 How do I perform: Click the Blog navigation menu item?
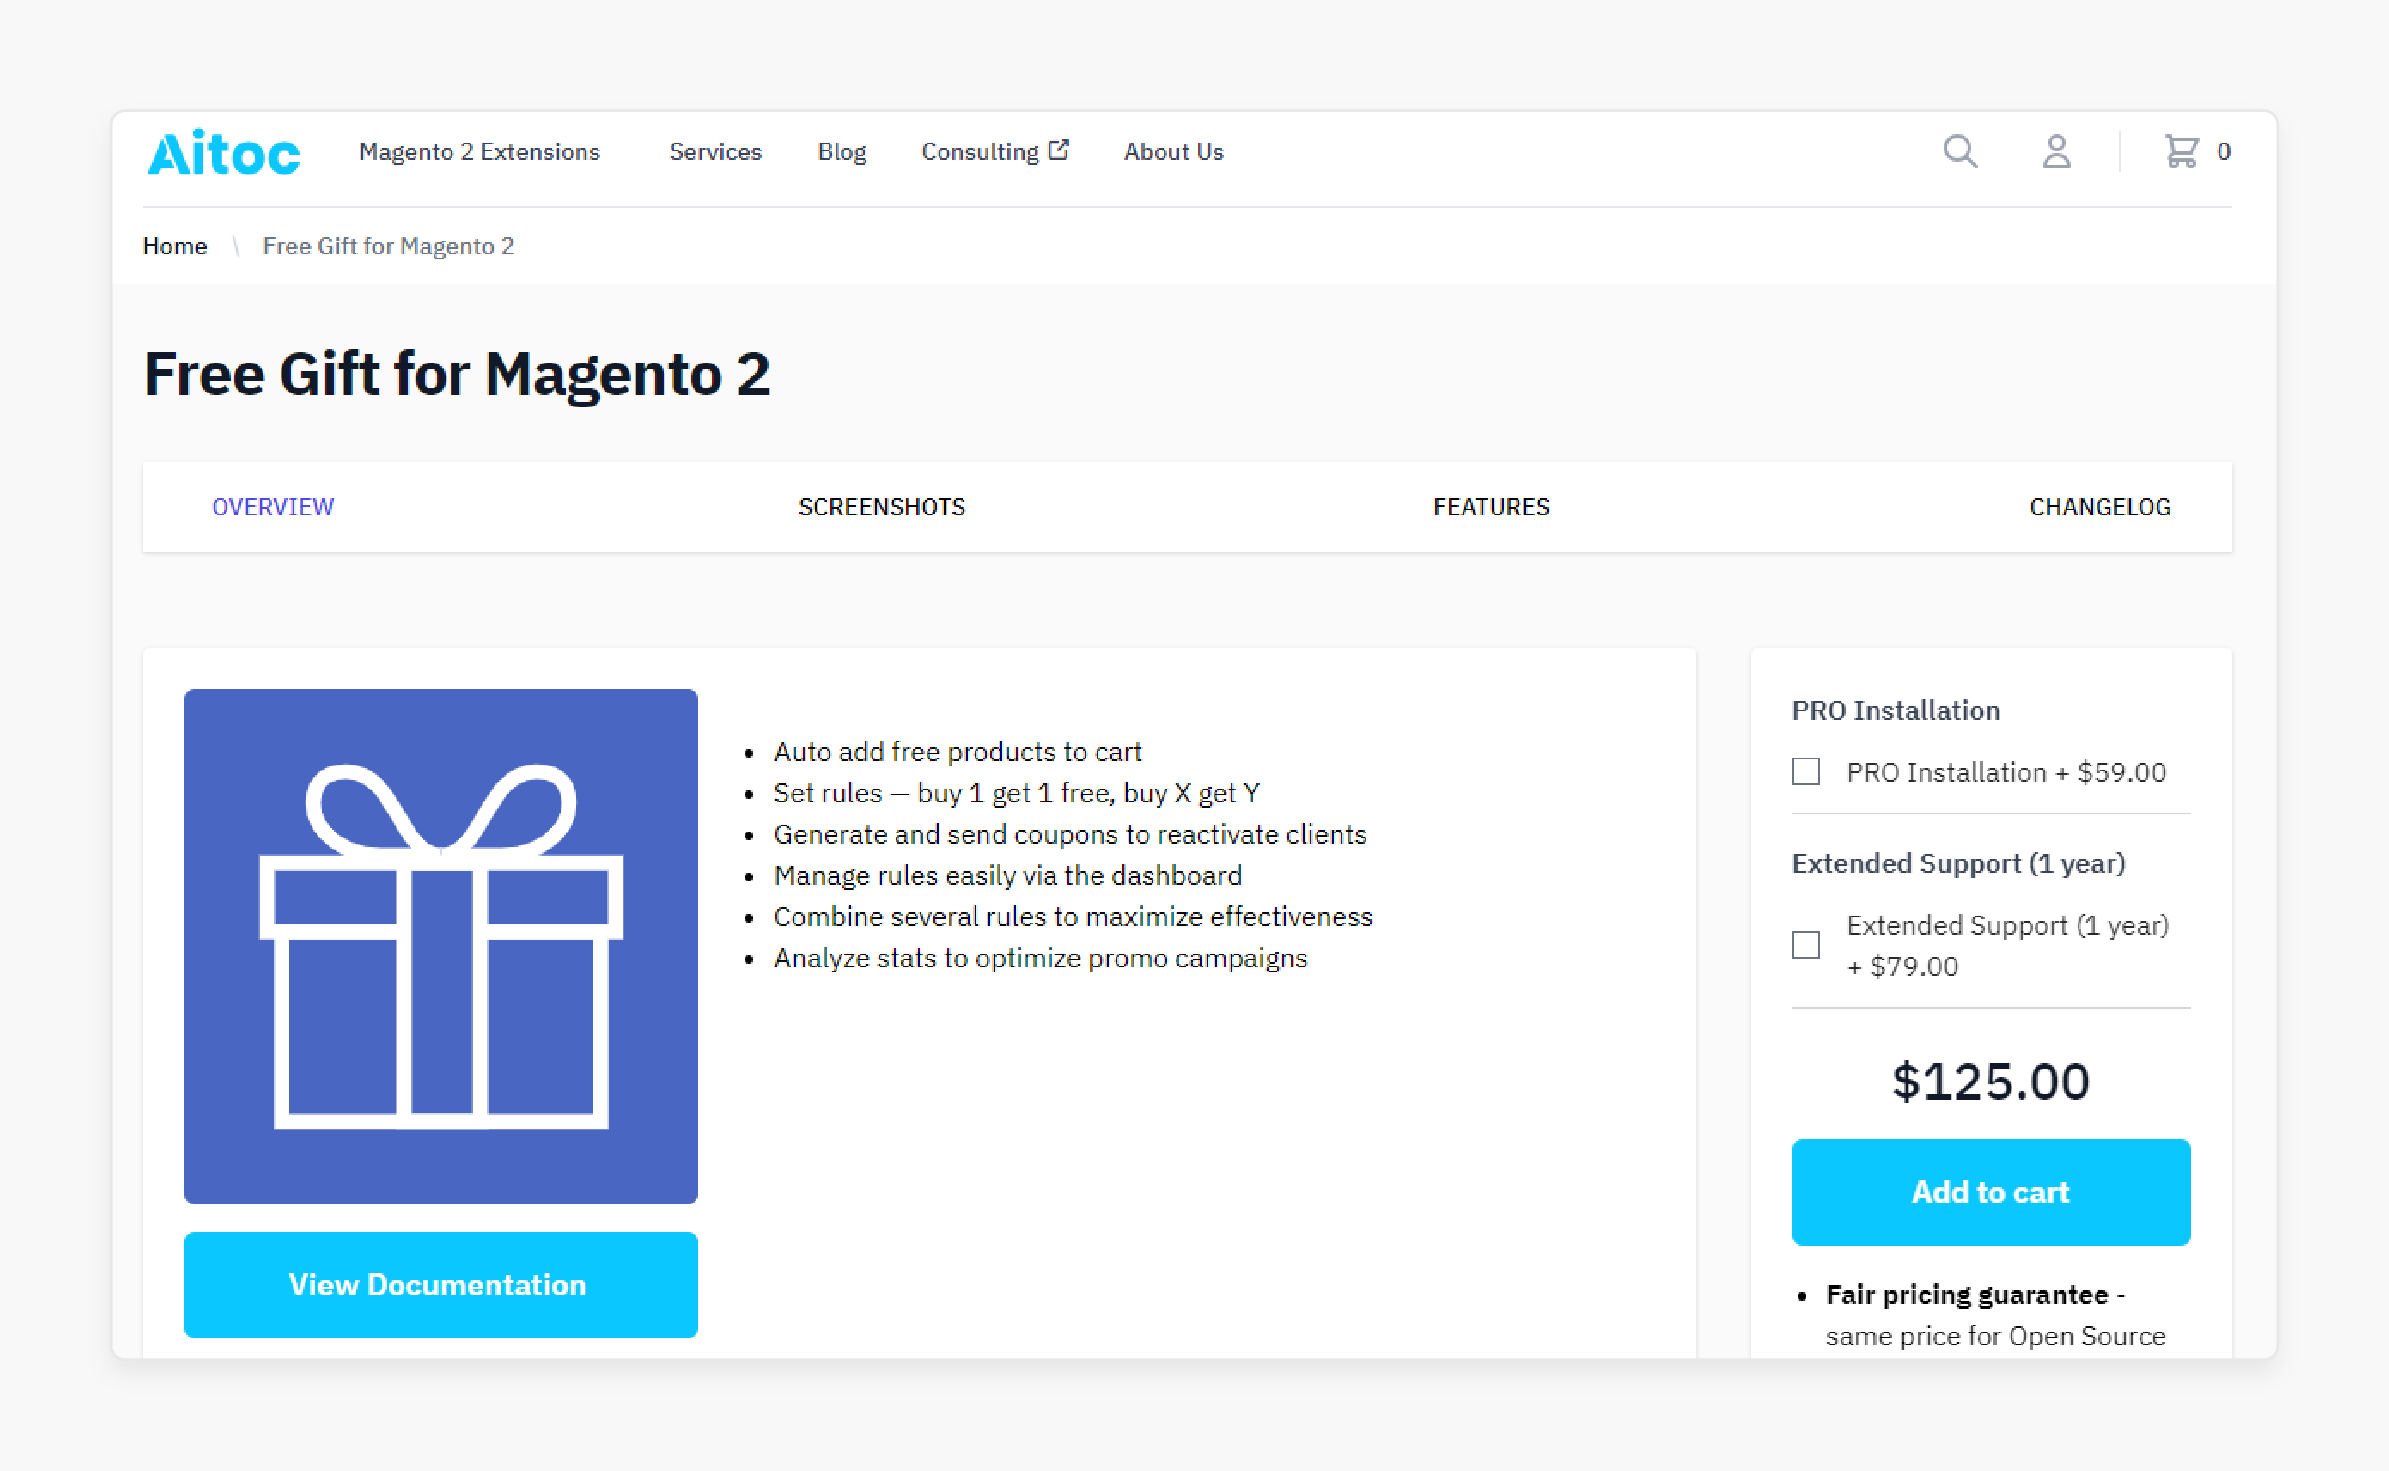click(x=841, y=152)
